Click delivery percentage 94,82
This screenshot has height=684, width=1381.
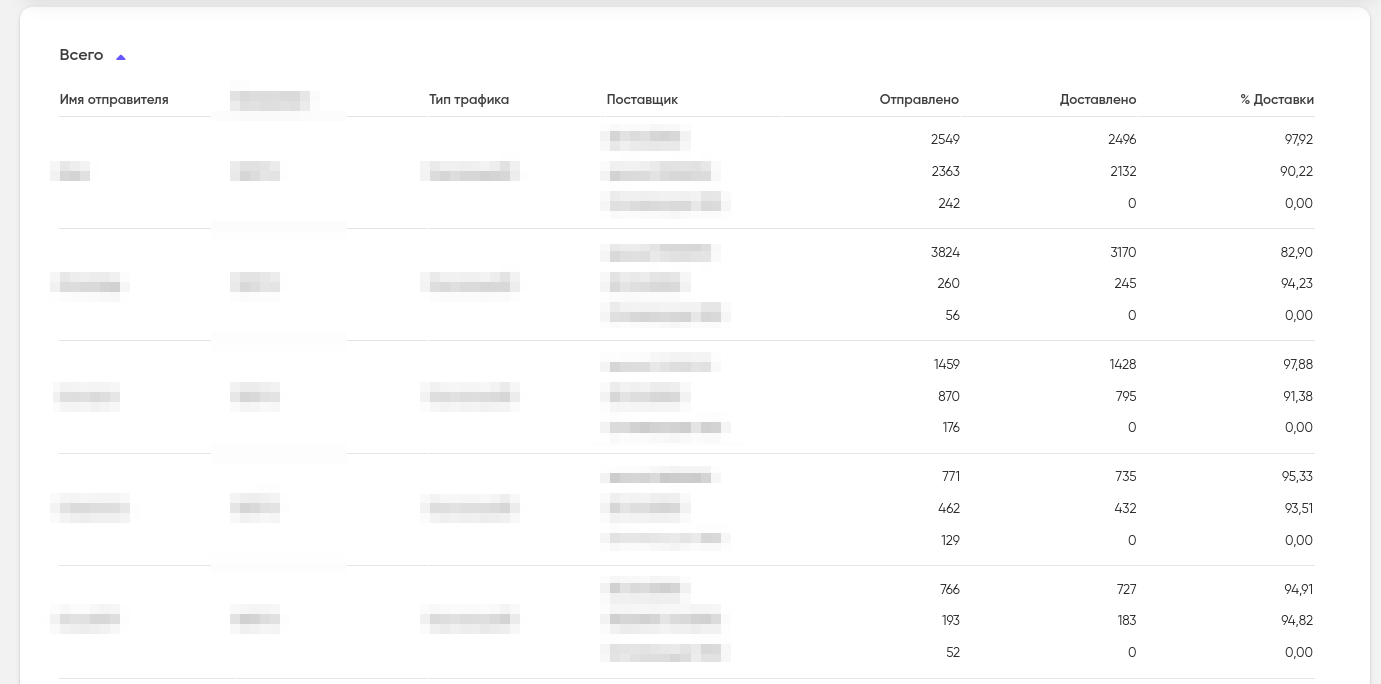tap(1298, 620)
